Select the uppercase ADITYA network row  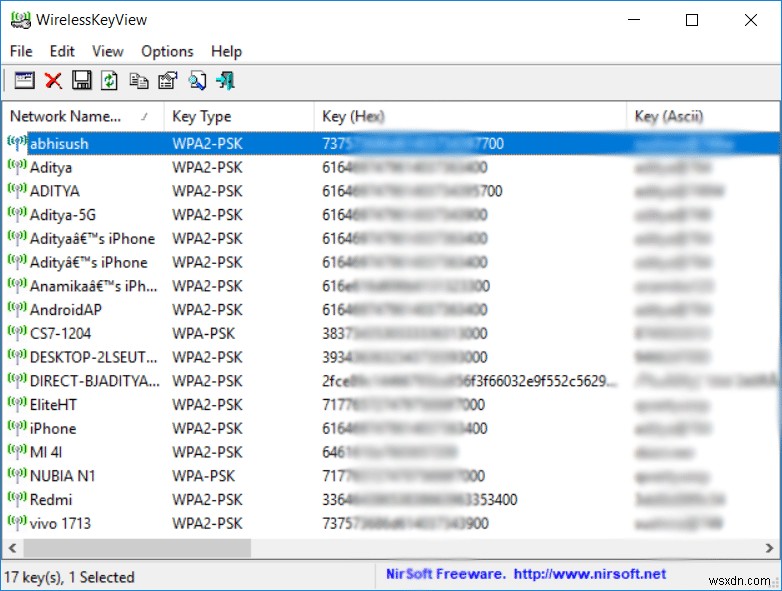coord(391,191)
